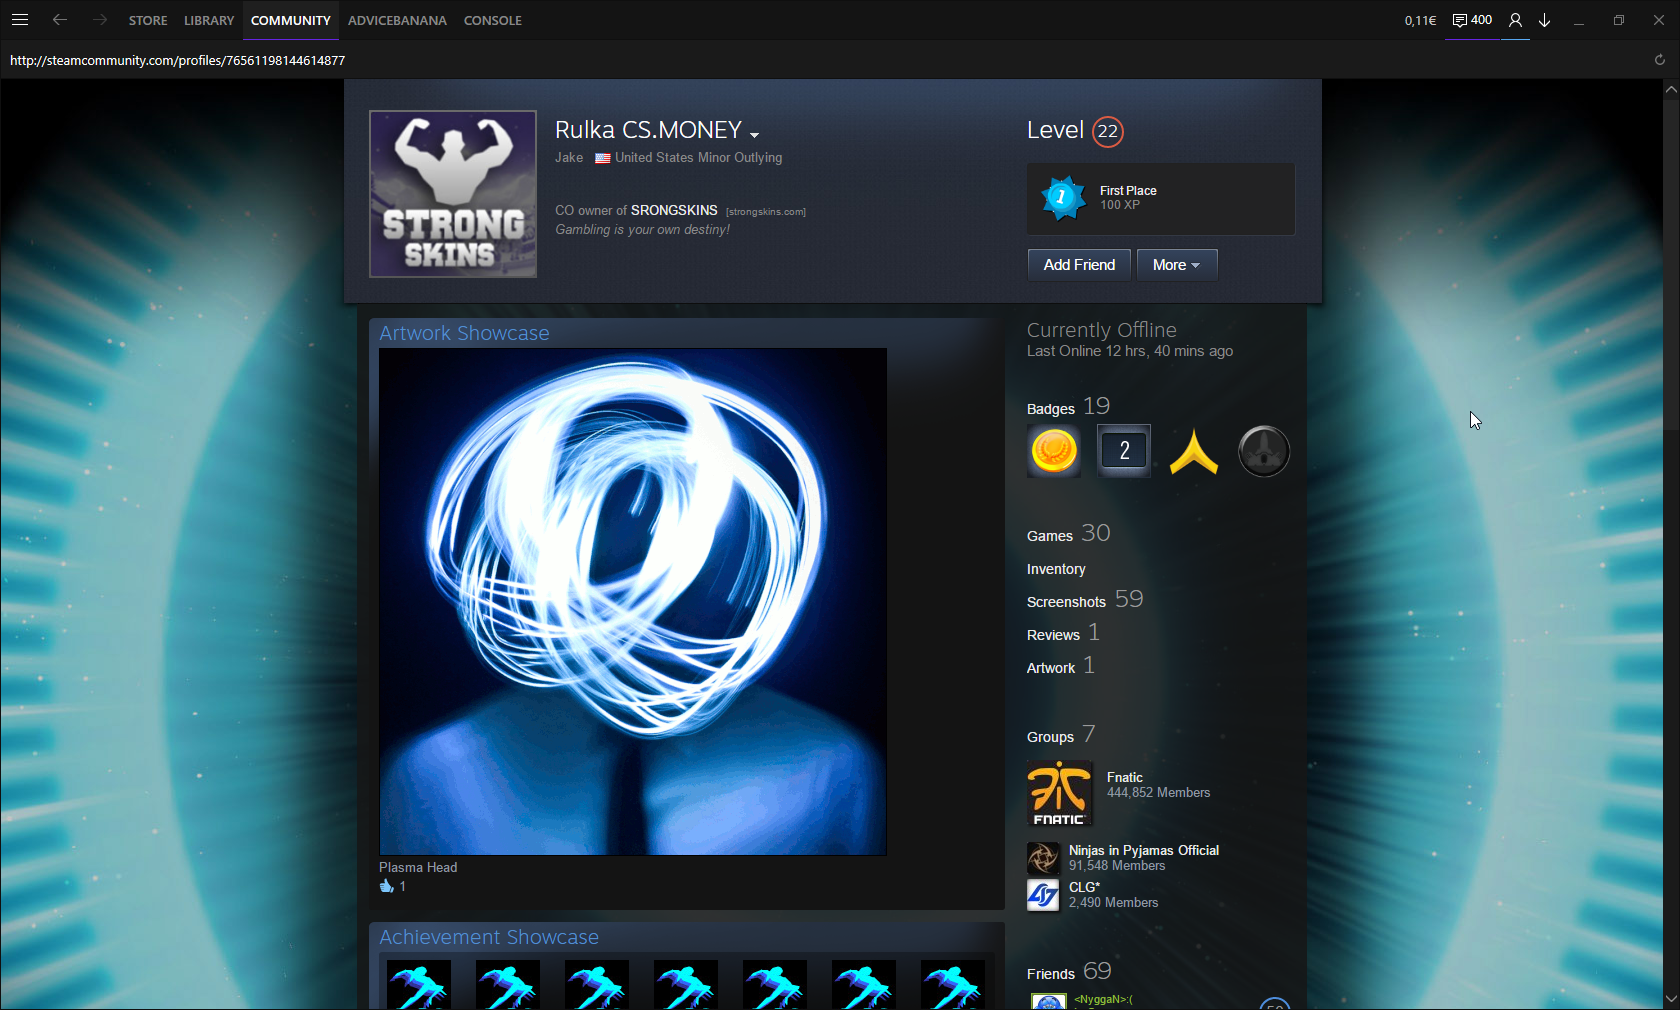Open the downloads arrow icon
This screenshot has width=1680, height=1010.
1545,20
